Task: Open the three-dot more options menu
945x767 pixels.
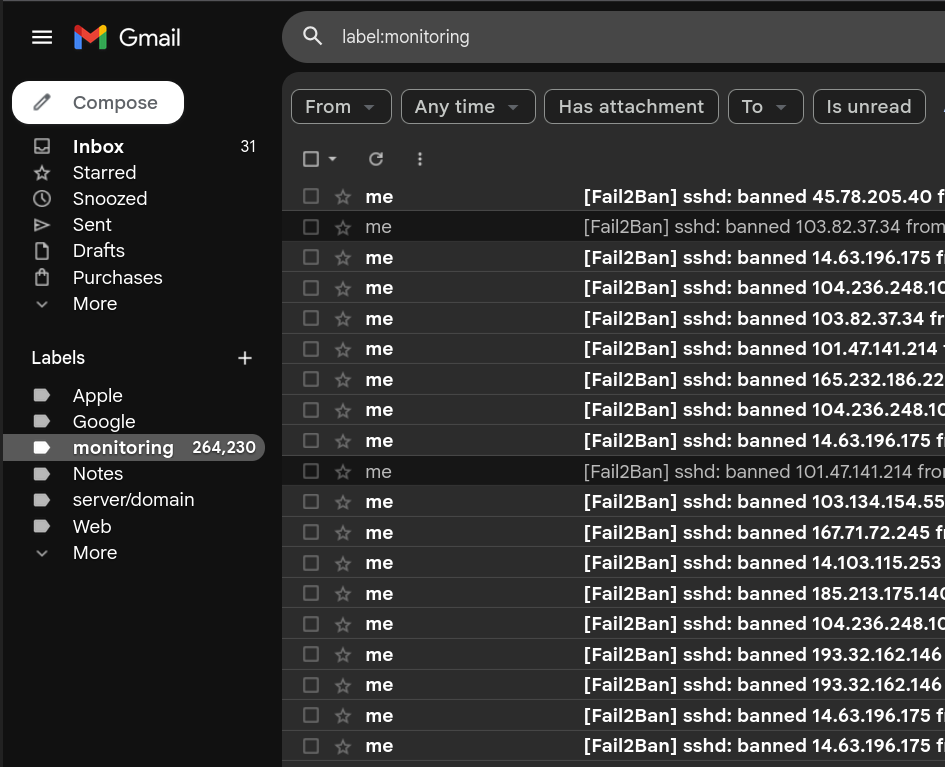Action: pyautogui.click(x=420, y=159)
